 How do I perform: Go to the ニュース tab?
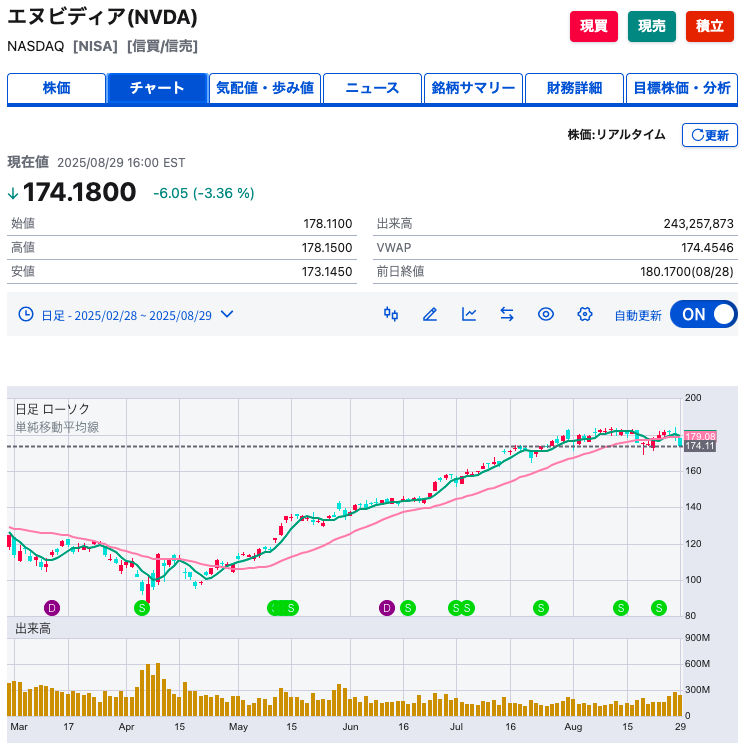point(372,88)
